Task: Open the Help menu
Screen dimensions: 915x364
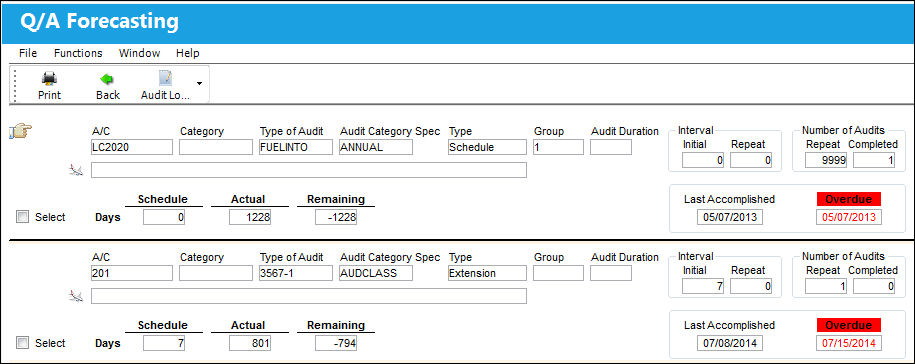Action: (188, 53)
